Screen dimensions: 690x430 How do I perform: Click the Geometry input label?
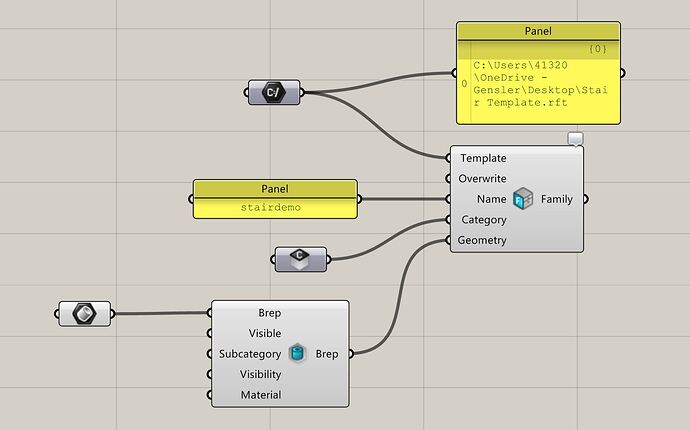click(x=482, y=240)
